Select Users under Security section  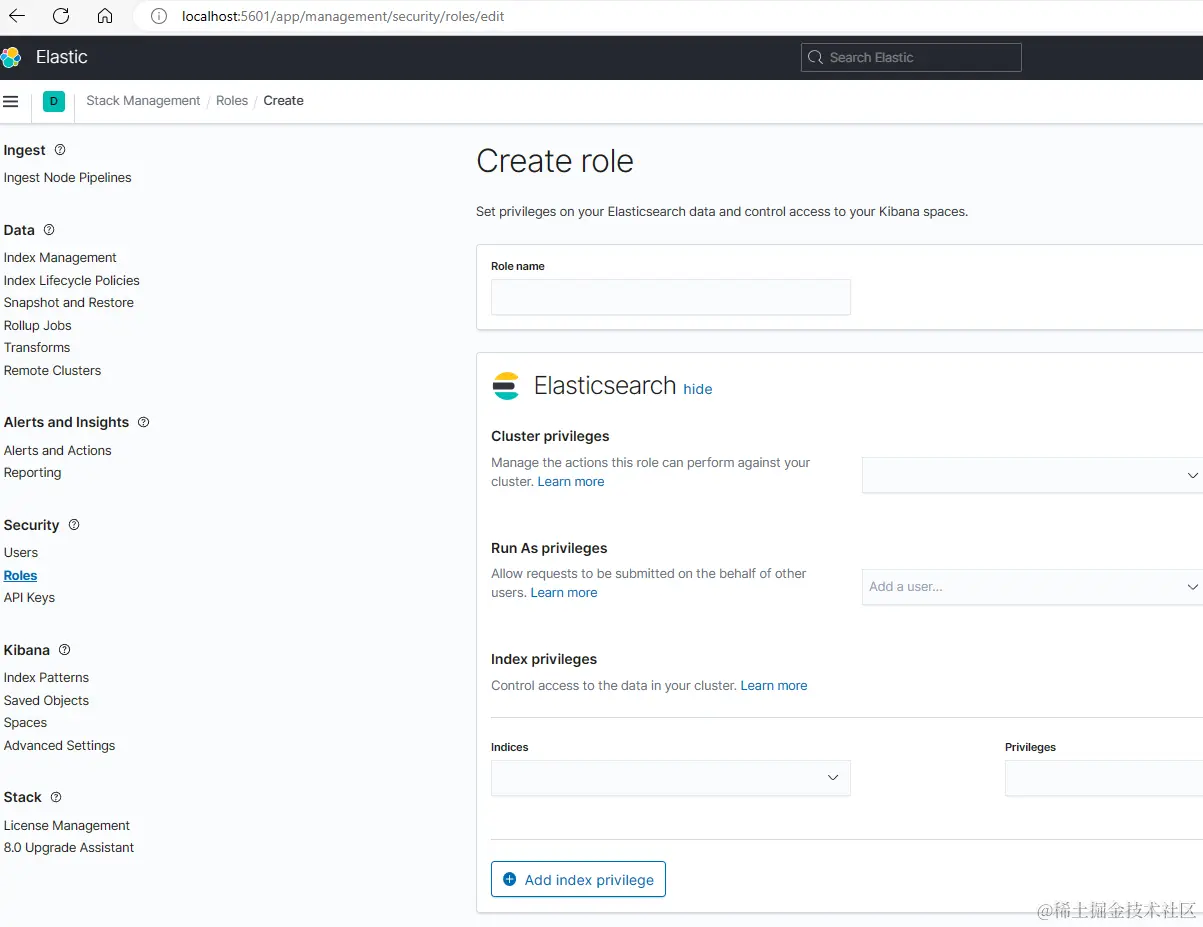[x=21, y=553]
